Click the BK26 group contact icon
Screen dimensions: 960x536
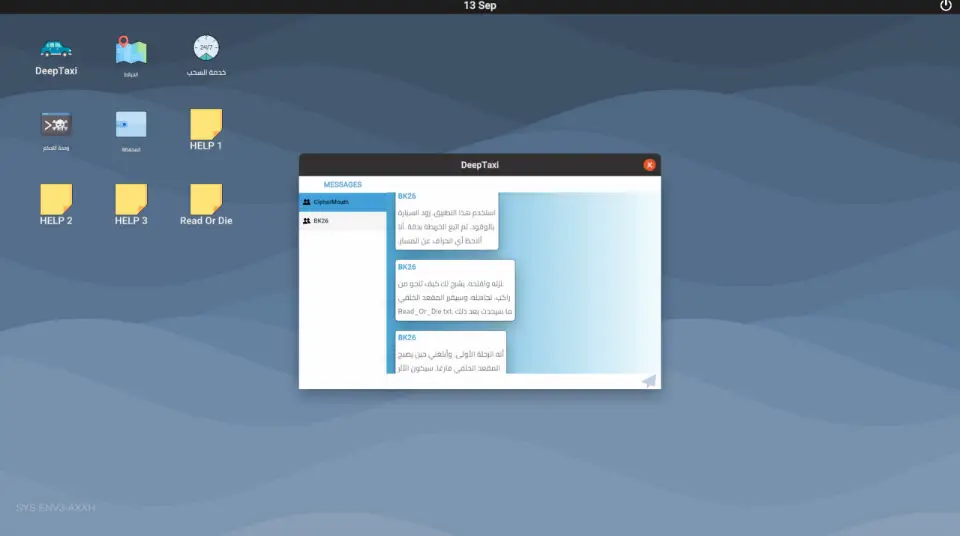click(307, 221)
